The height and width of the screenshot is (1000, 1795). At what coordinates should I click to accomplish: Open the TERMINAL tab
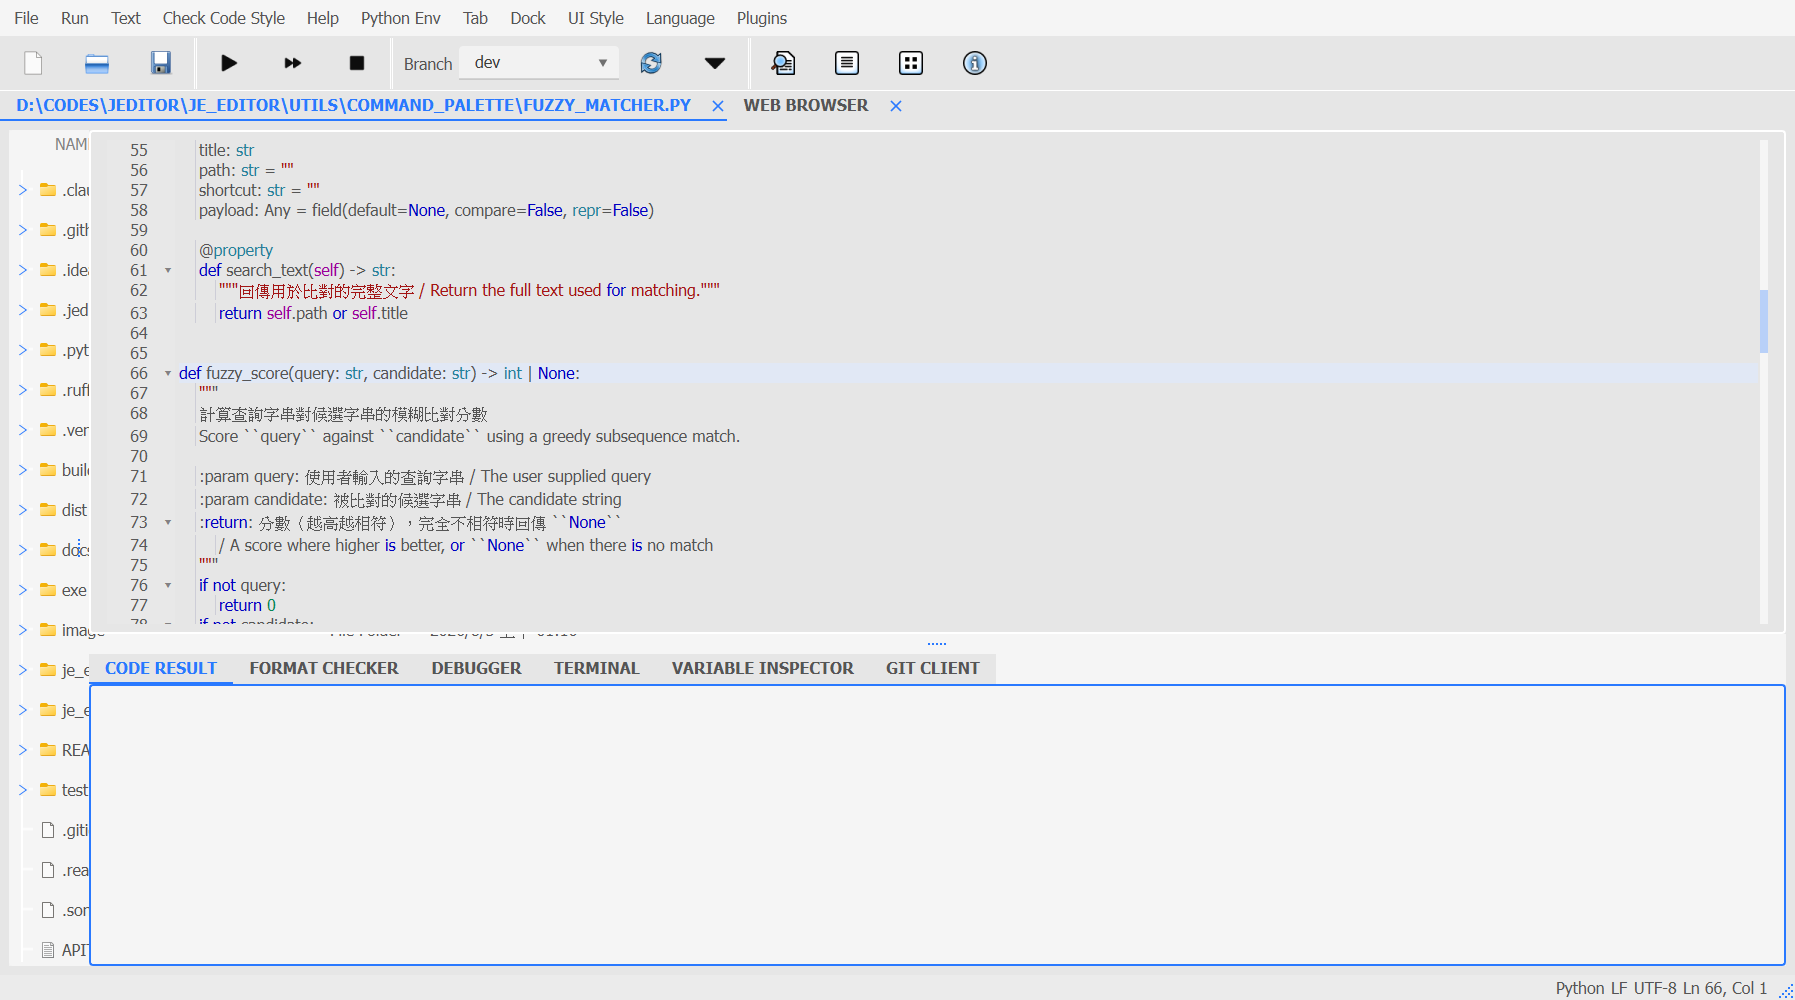596,668
